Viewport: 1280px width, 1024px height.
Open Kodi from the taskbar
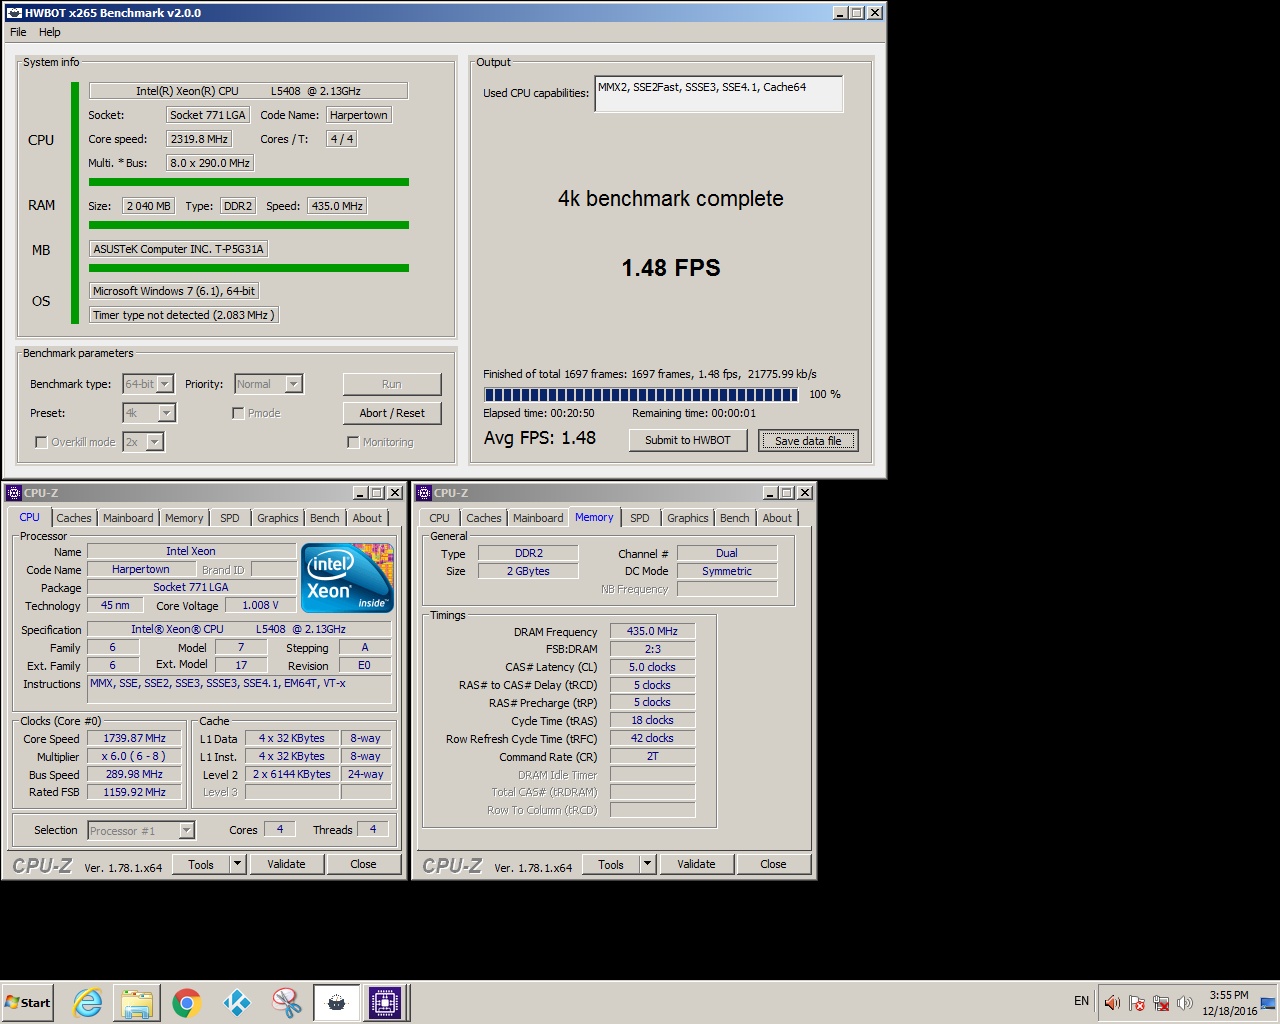[236, 1002]
